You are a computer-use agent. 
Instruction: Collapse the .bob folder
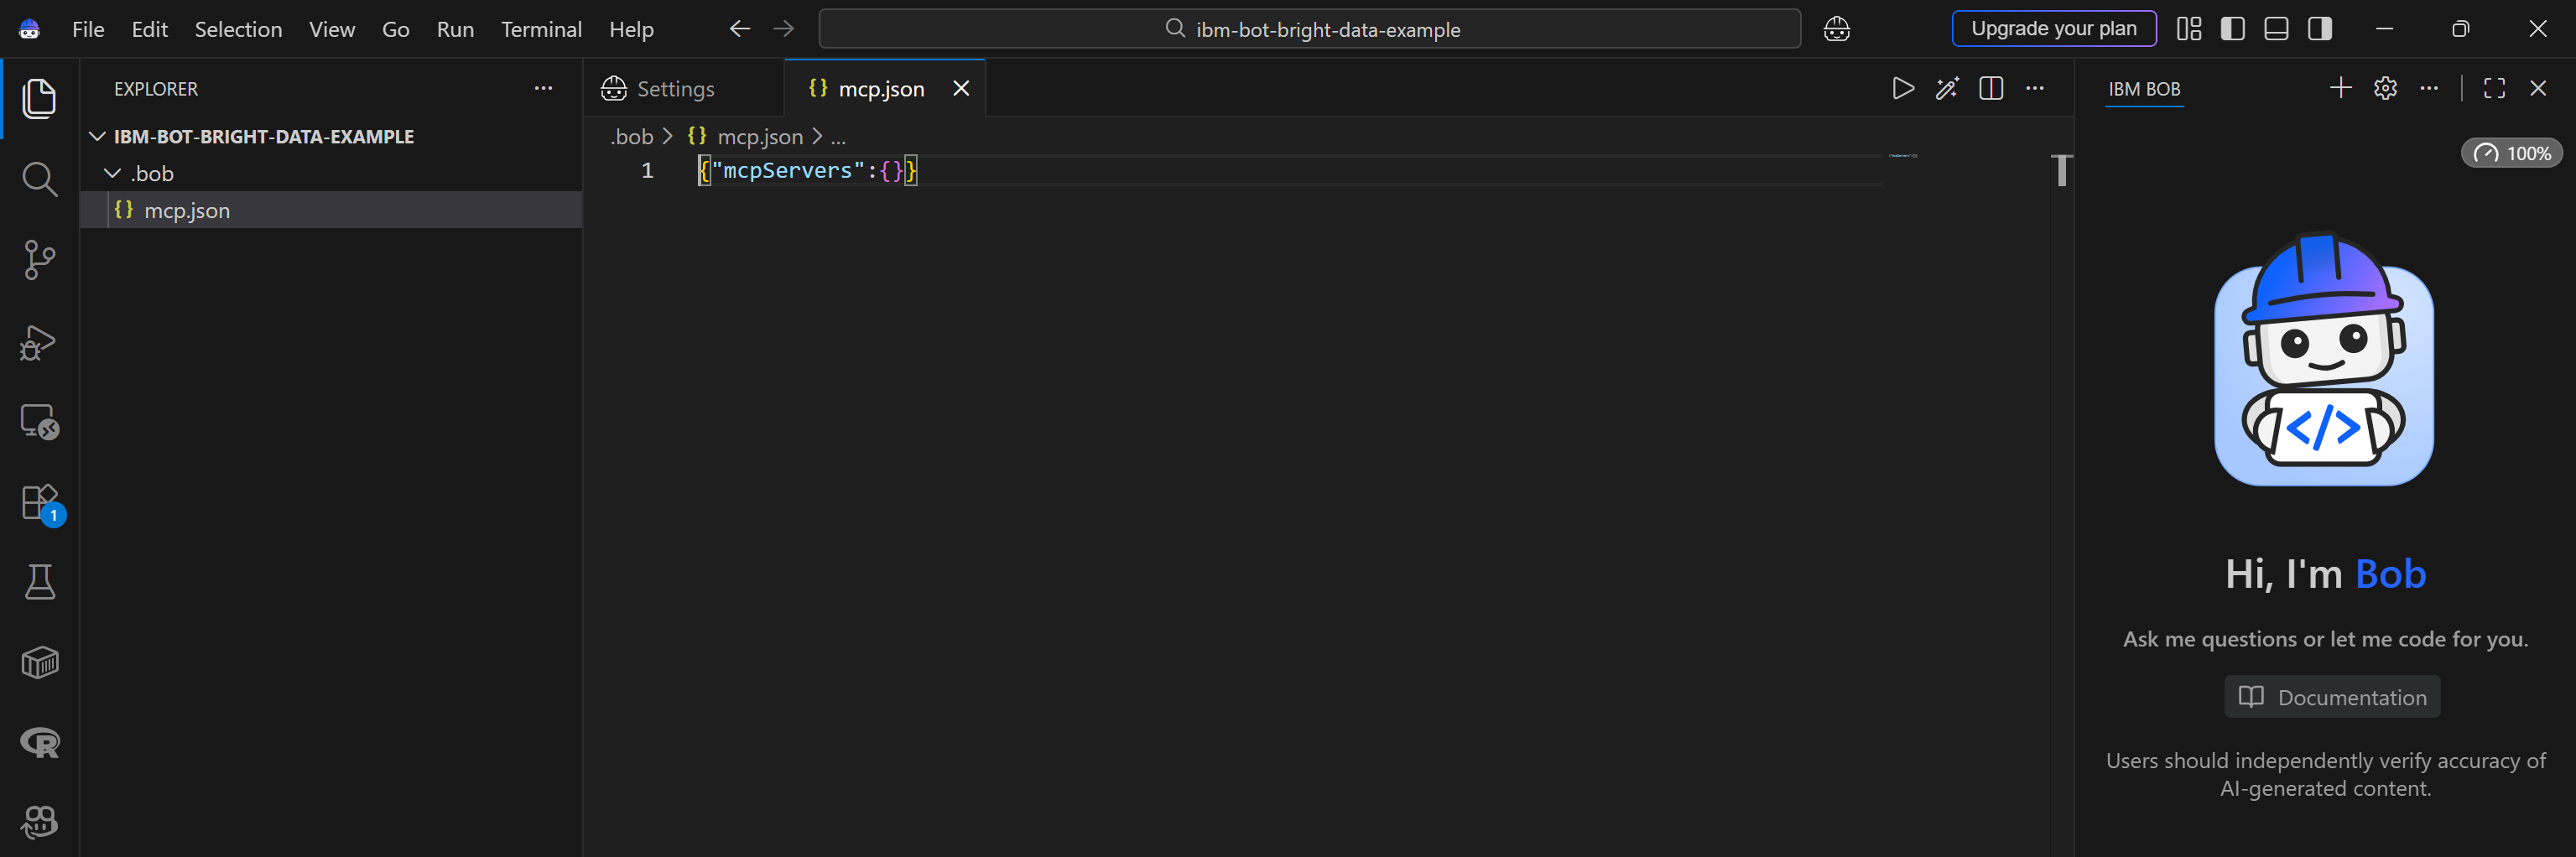pos(331,173)
